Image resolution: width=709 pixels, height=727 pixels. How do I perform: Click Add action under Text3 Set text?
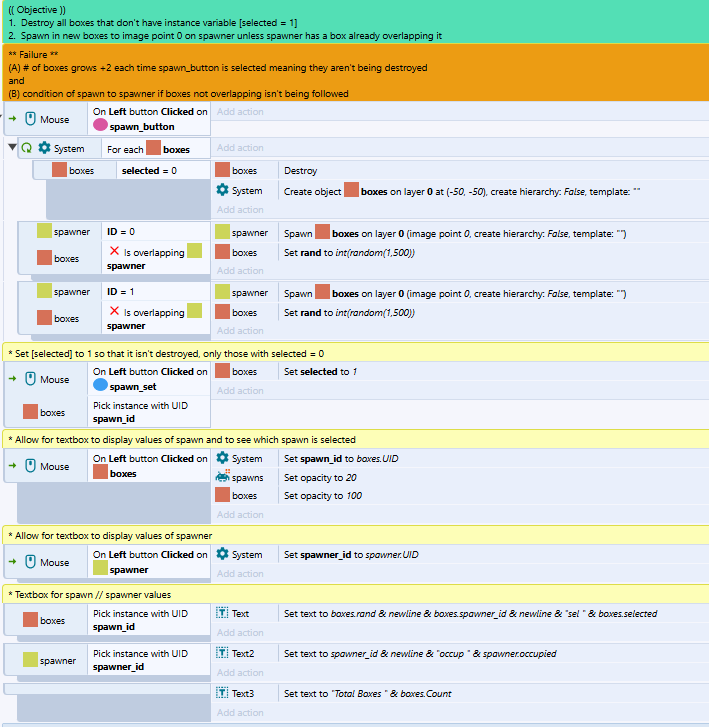240,713
